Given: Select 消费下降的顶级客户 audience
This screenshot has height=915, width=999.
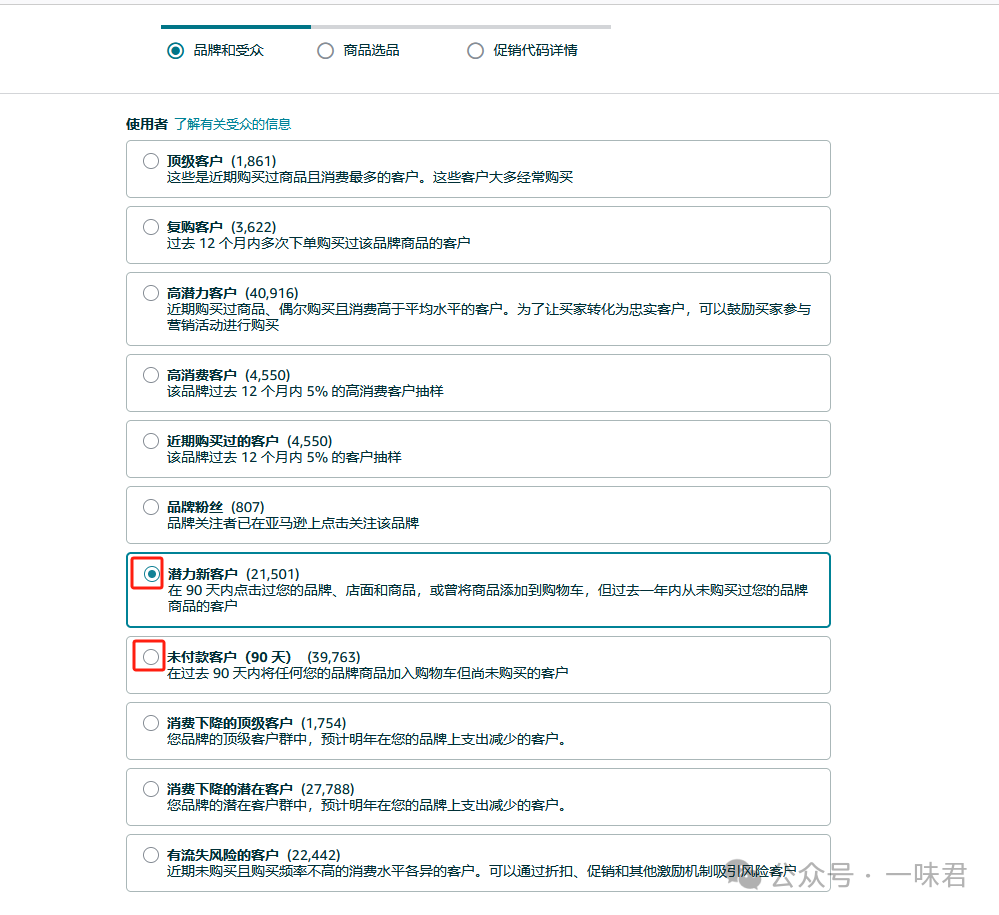Looking at the screenshot, I should coord(151,722).
